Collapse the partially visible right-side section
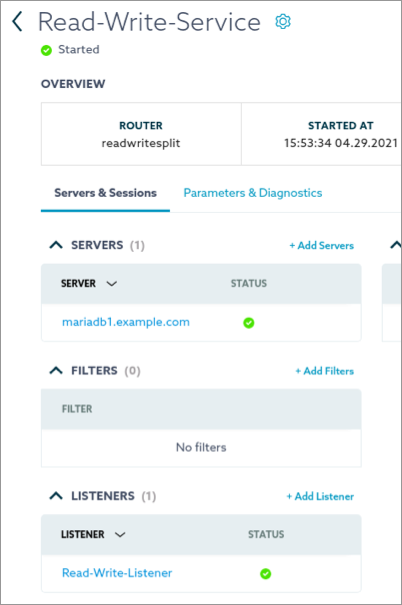Image resolution: width=402 pixels, height=605 pixels. [396, 245]
